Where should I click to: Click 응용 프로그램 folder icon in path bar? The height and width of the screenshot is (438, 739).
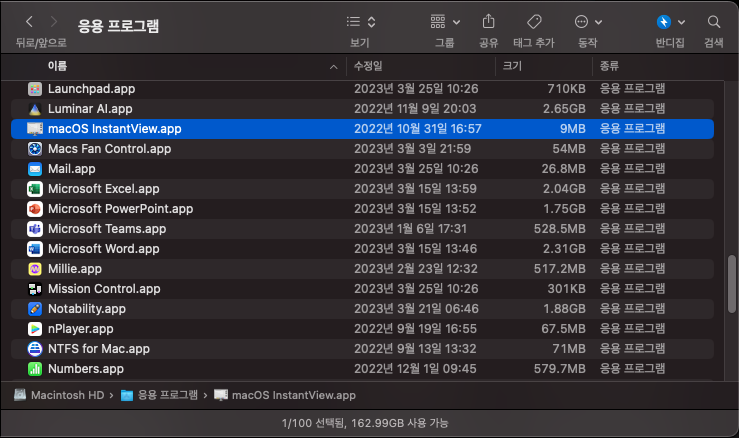point(127,395)
